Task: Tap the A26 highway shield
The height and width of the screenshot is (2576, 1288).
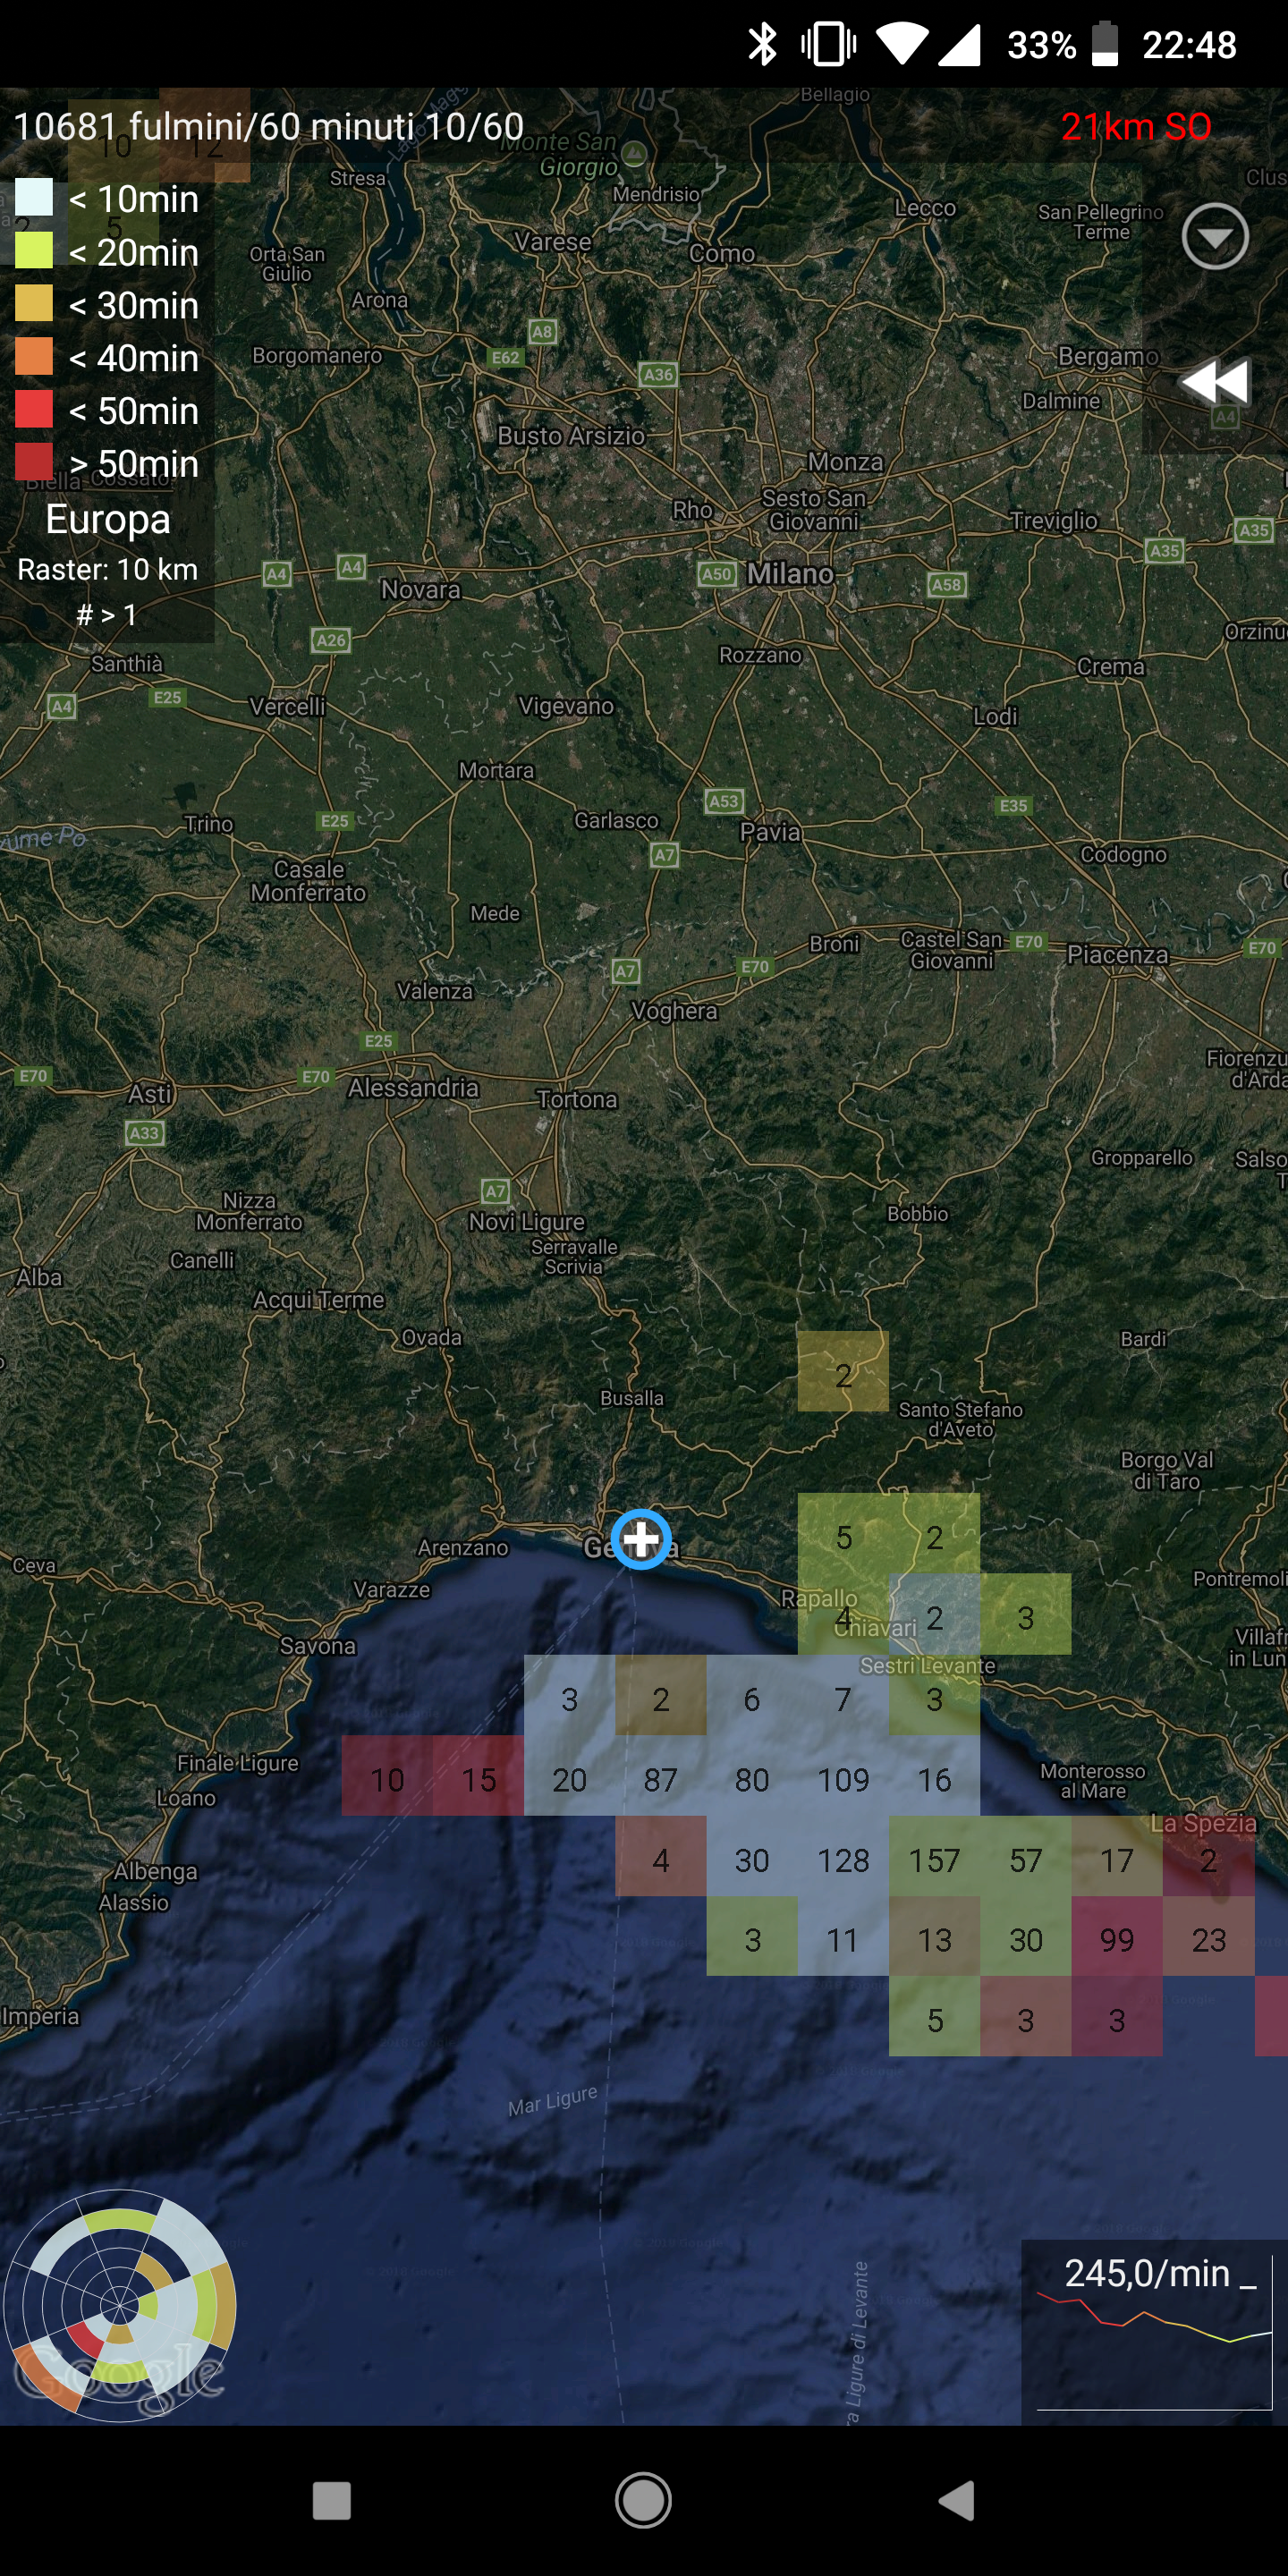Action: pos(331,640)
